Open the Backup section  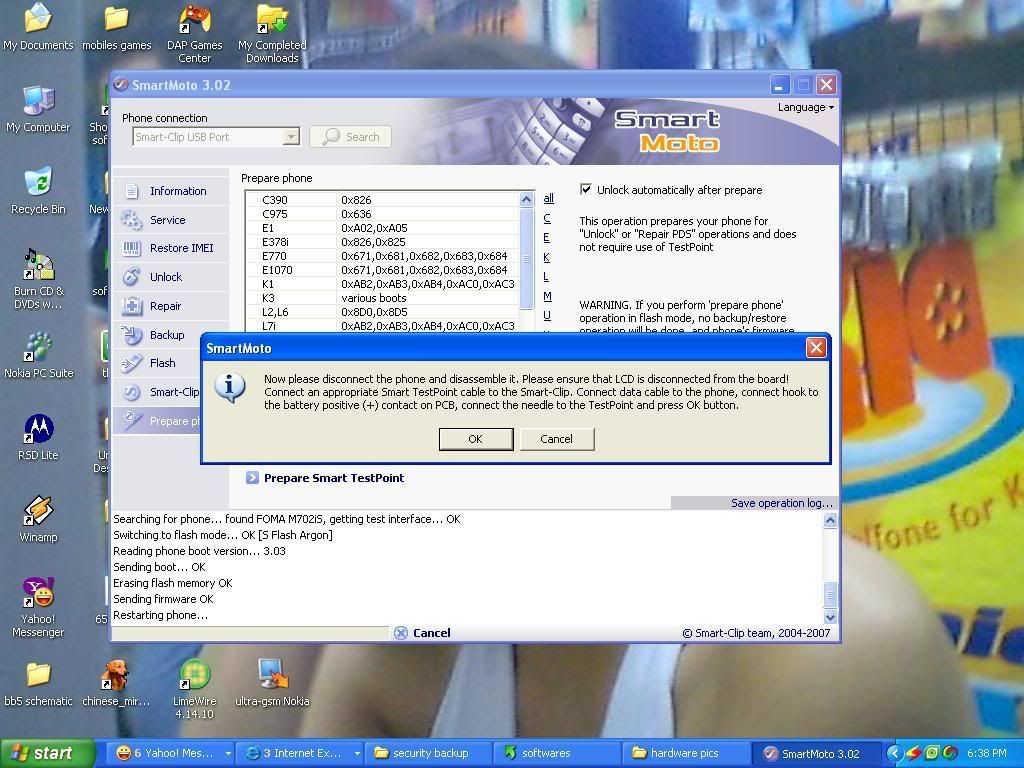pos(167,334)
